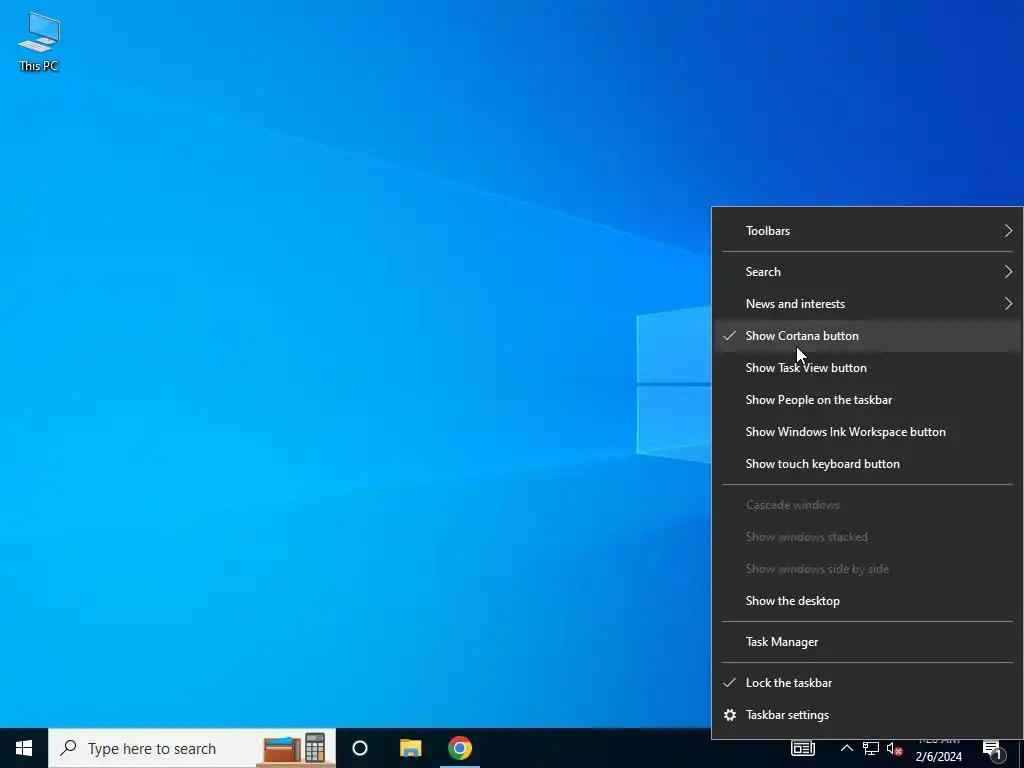Viewport: 1024px width, 768px height.
Task: Enable Show Task View button
Action: [x=867, y=368]
